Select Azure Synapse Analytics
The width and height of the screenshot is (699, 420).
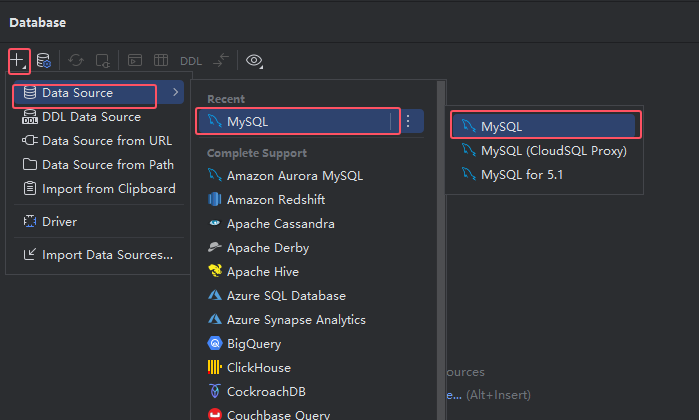(x=311, y=320)
